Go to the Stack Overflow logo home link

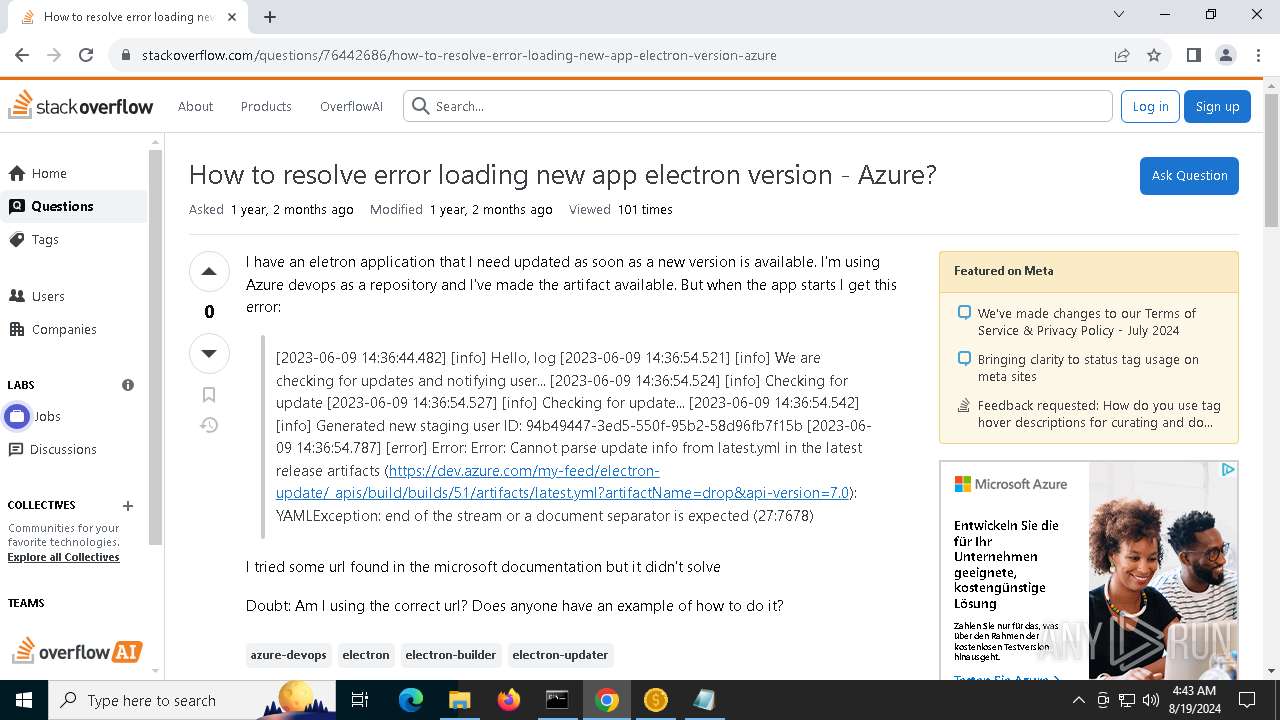[81, 106]
